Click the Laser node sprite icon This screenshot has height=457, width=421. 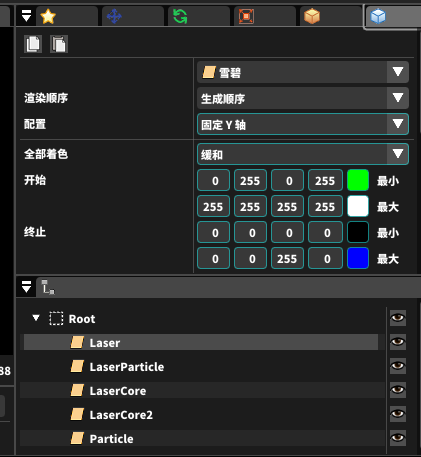[x=77, y=342]
